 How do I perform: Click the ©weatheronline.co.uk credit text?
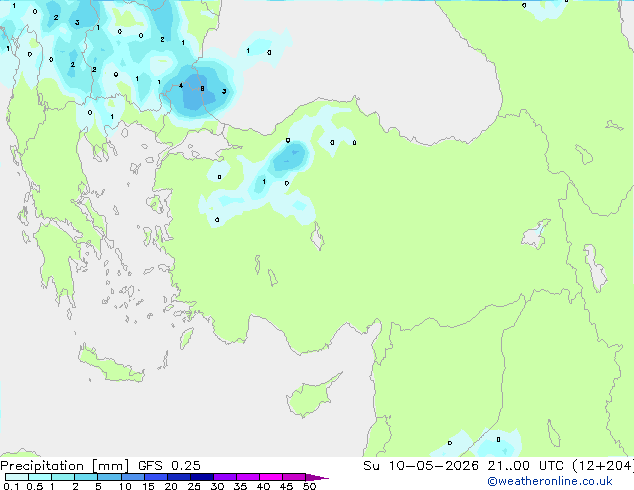pyautogui.click(x=550, y=481)
